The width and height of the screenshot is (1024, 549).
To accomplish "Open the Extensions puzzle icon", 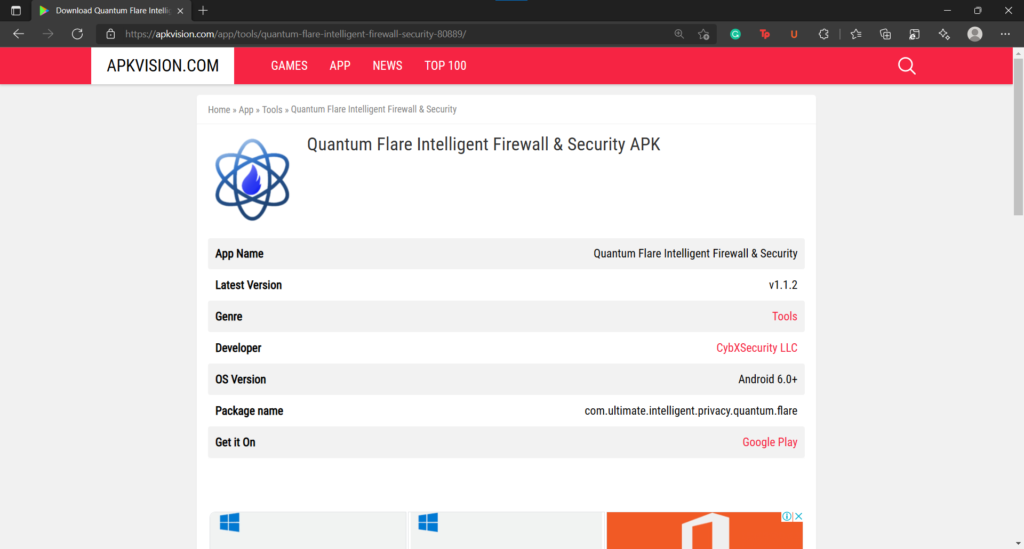I will tap(824, 34).
